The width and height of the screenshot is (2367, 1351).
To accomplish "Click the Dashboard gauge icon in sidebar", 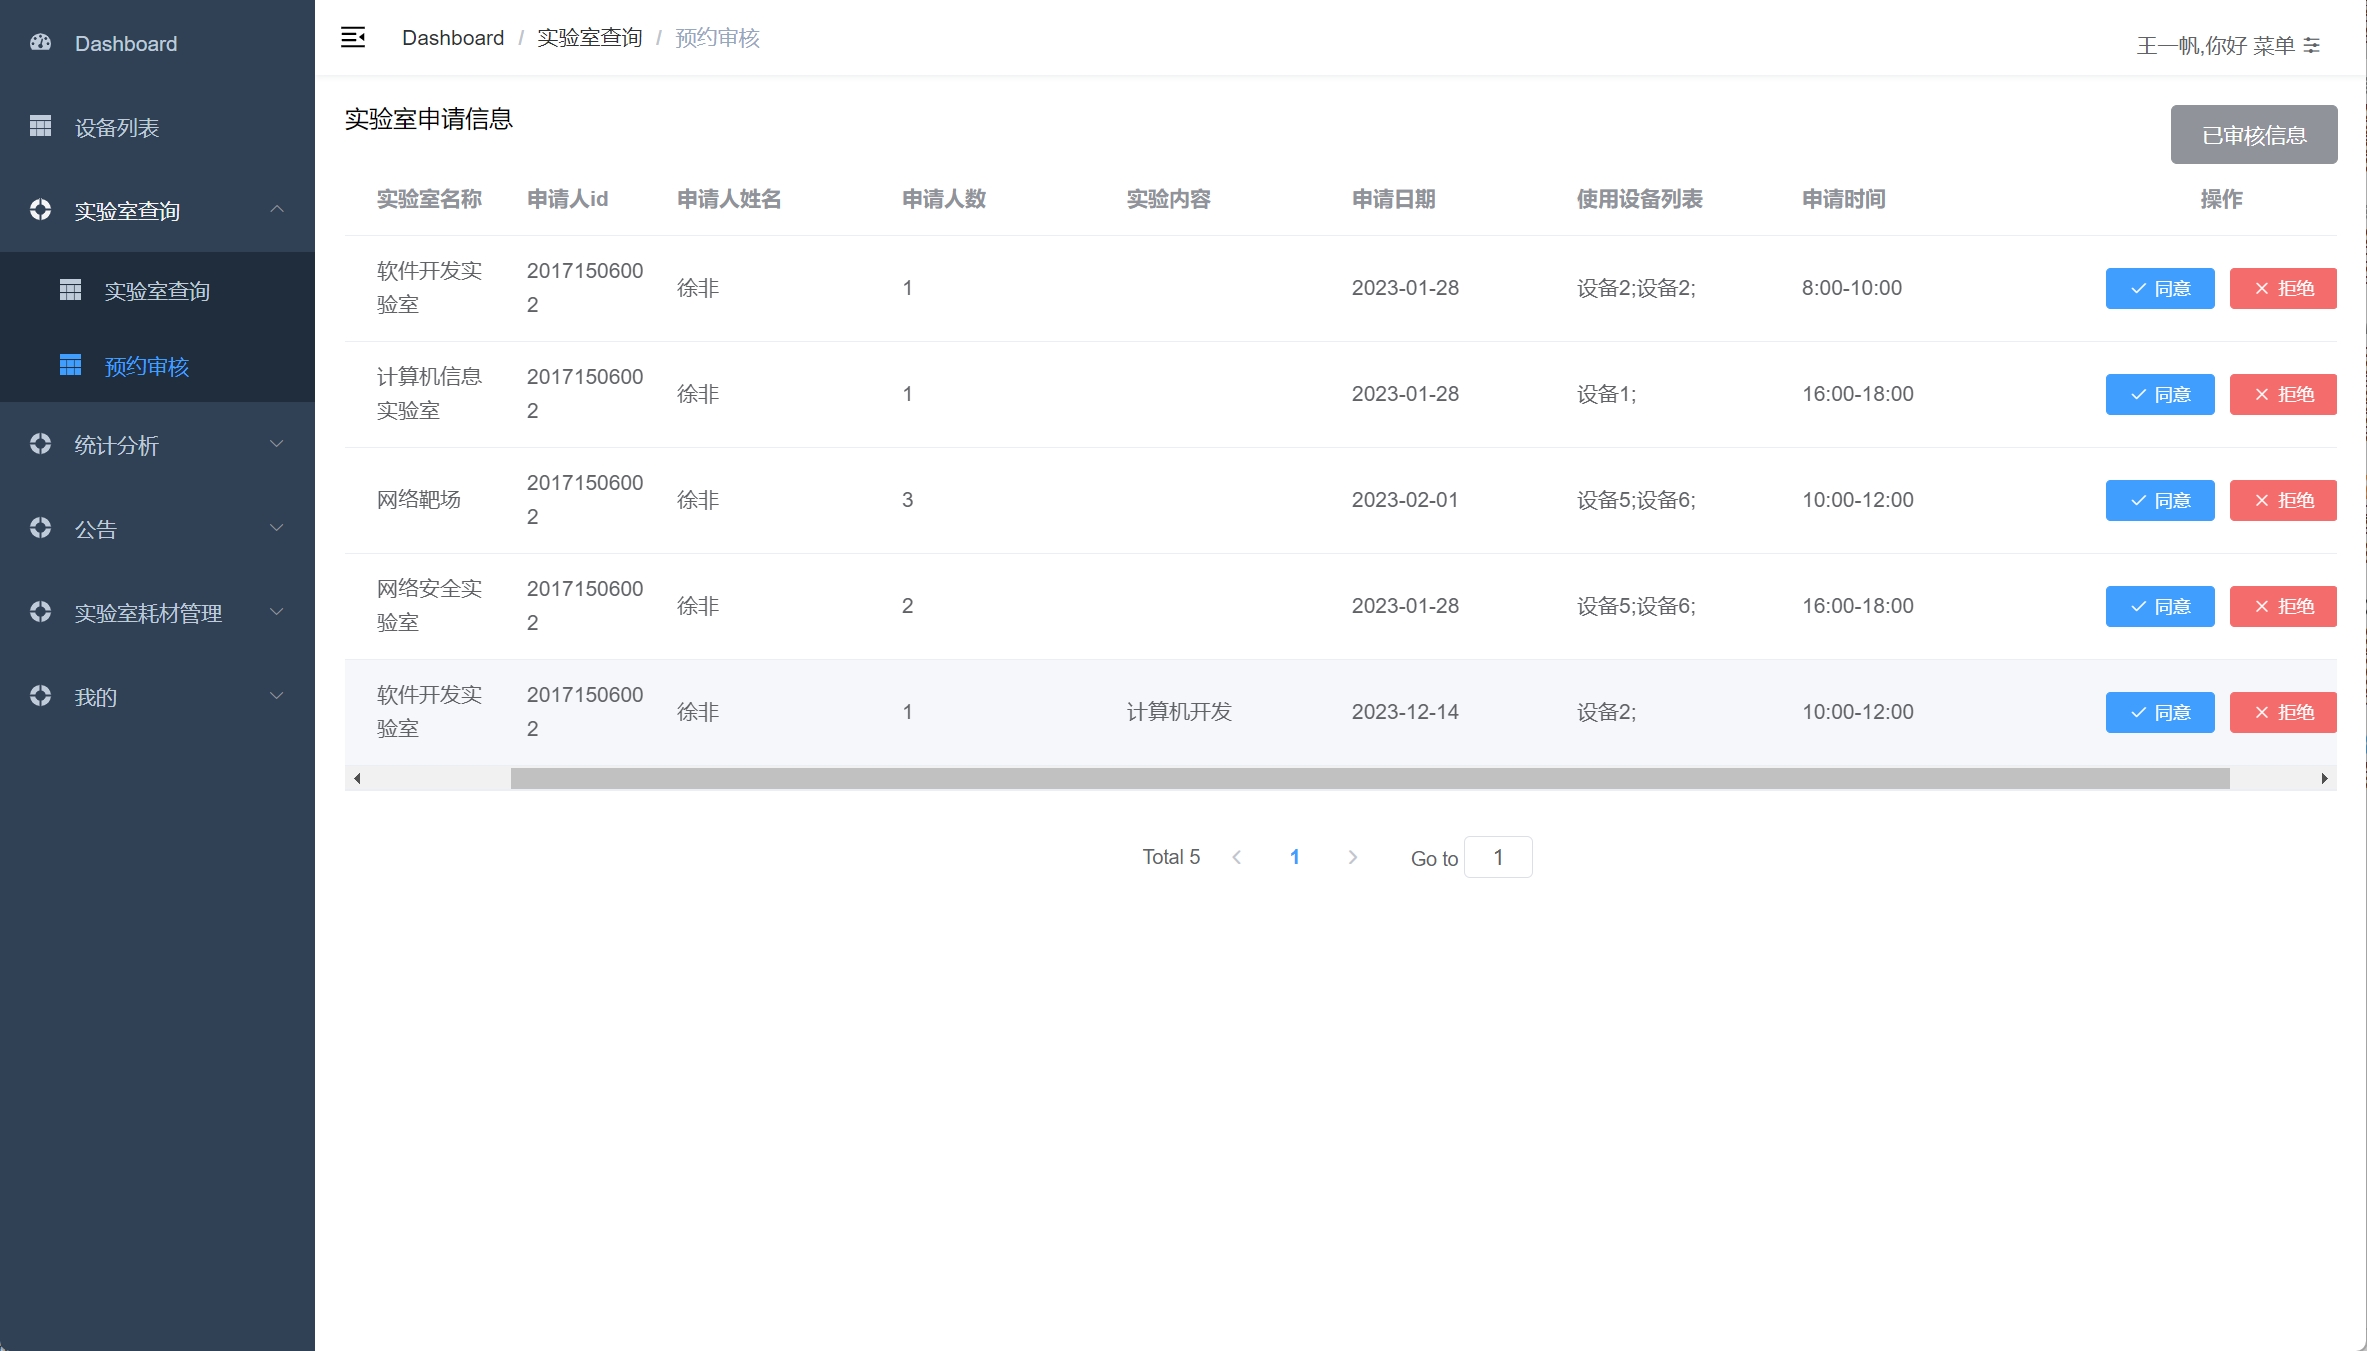I will pos(41,43).
